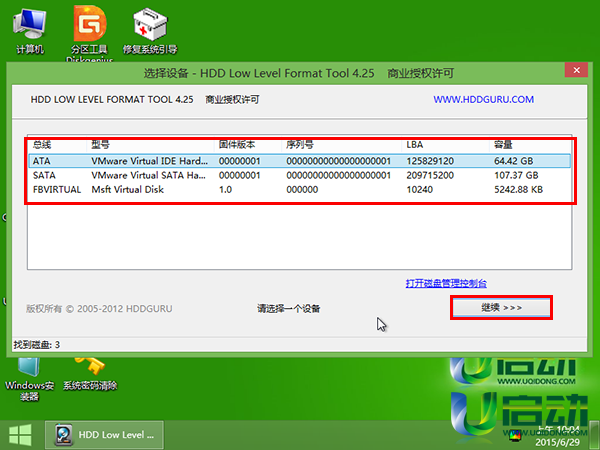Click the firmware version 1.0 cell
The width and height of the screenshot is (600, 450).
225,189
